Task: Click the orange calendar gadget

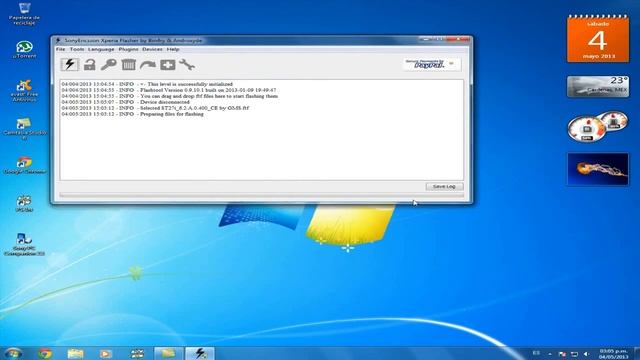Action: point(598,38)
